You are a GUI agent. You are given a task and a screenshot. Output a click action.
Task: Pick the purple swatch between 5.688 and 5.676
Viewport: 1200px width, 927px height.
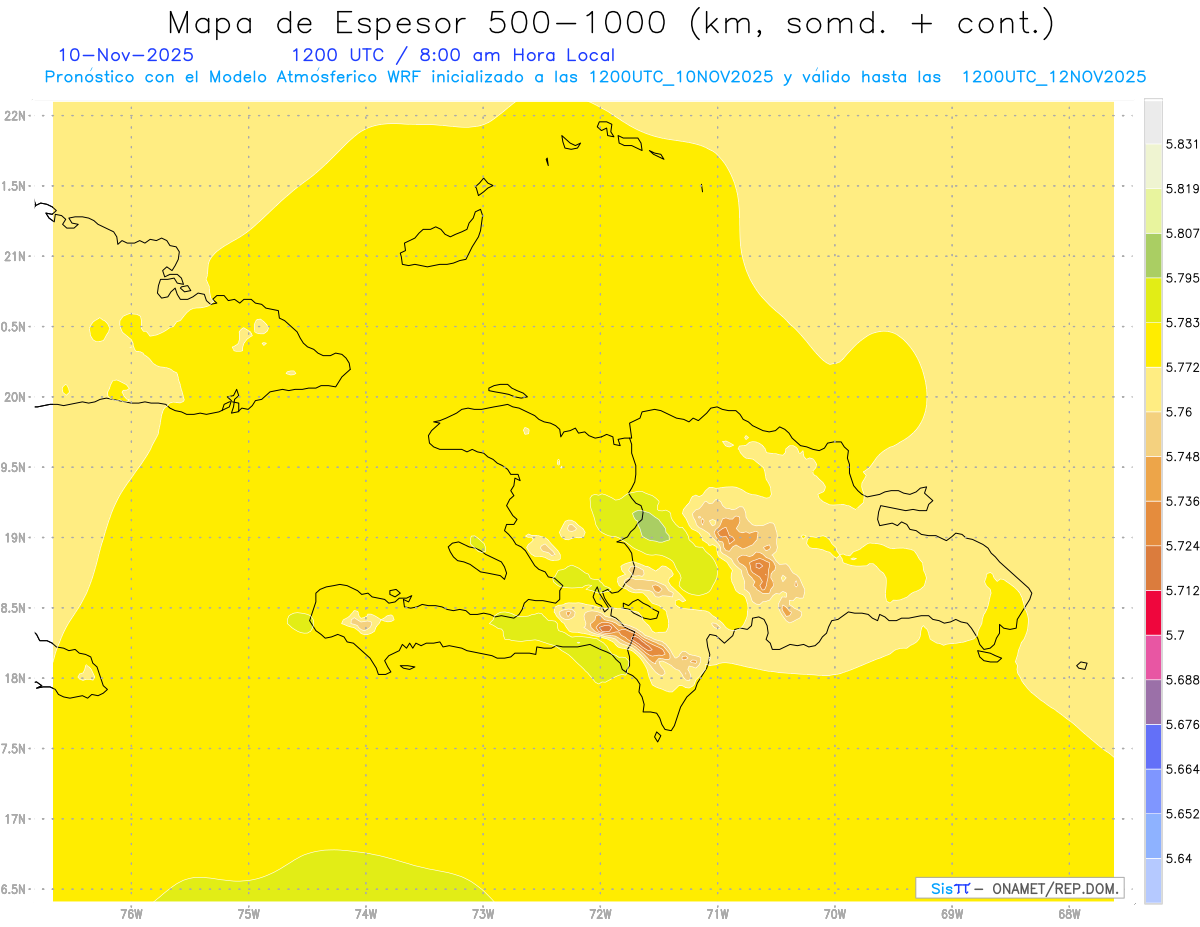pyautogui.click(x=1153, y=702)
